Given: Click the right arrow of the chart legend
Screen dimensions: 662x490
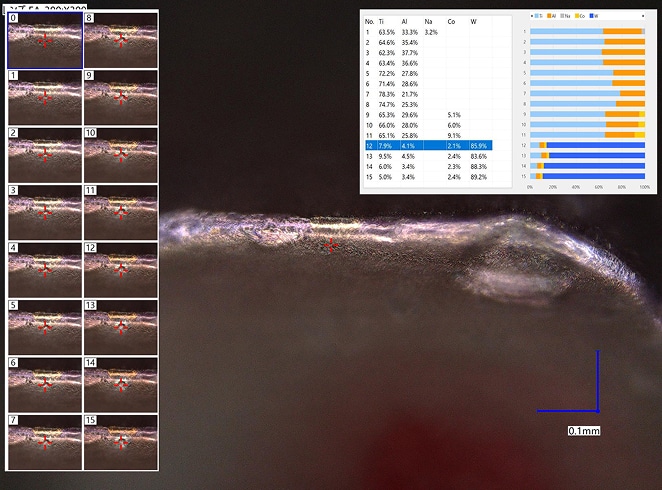Looking at the screenshot, I should 642,17.
